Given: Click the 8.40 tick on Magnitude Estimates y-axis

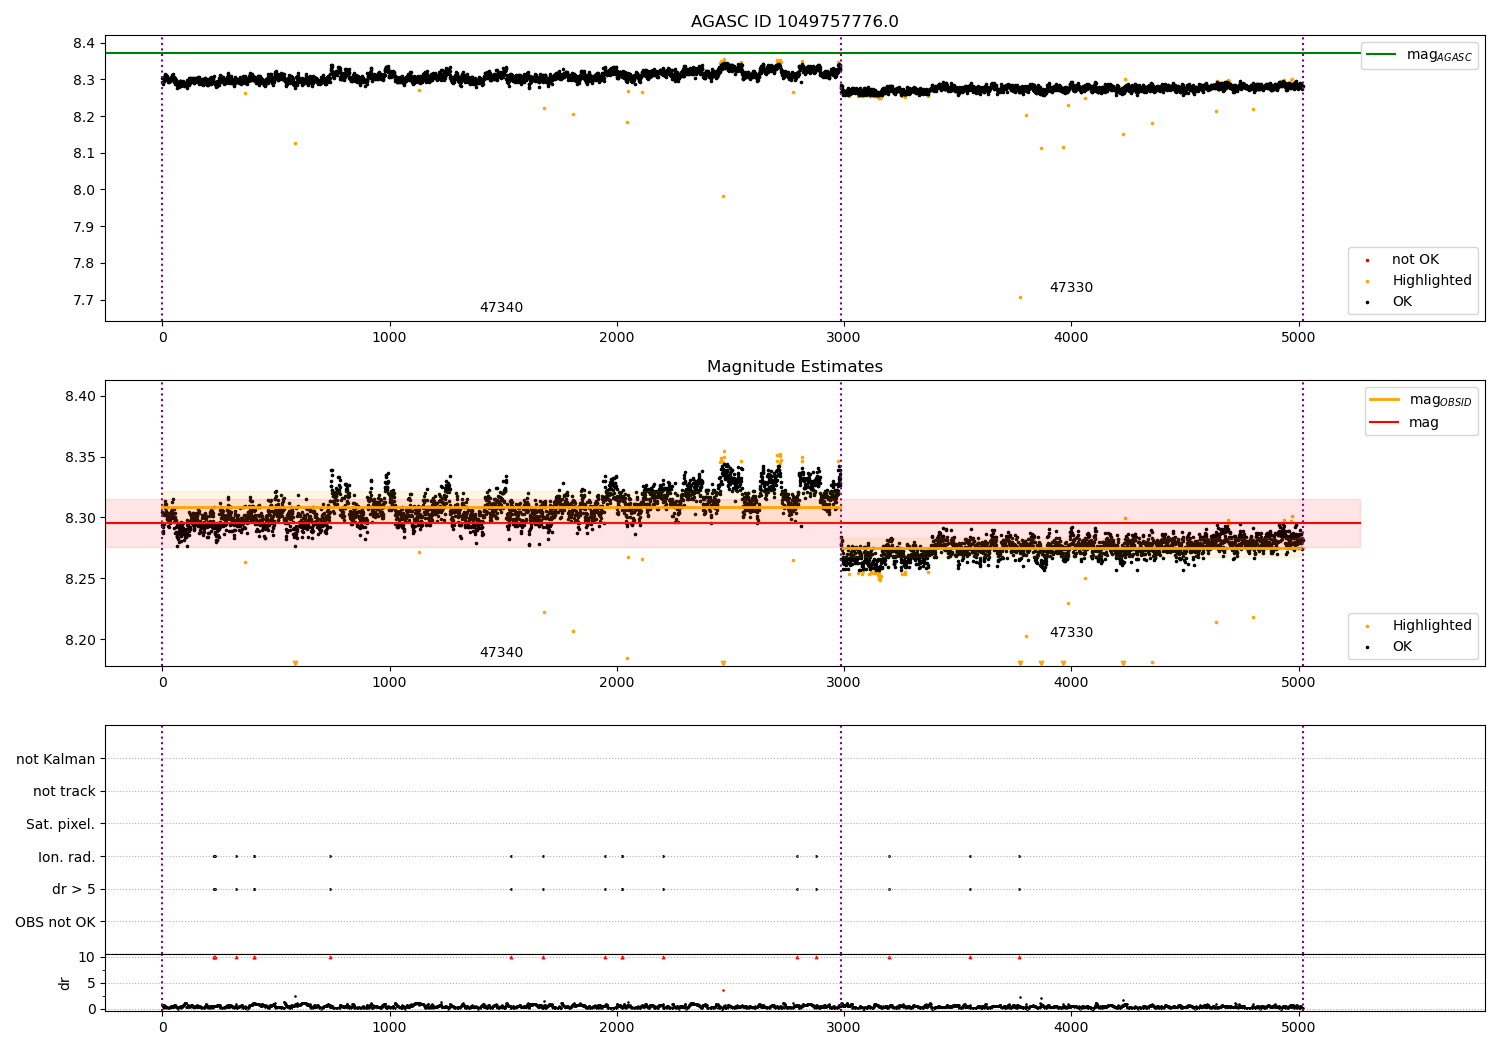Looking at the screenshot, I should coord(80,397).
